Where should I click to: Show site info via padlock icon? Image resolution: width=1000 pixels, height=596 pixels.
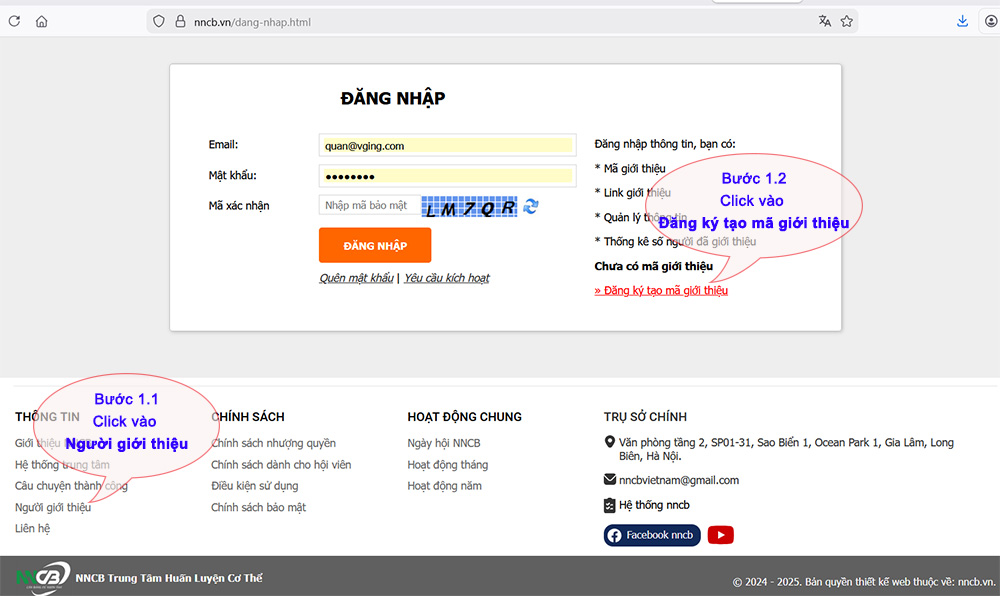tap(180, 21)
